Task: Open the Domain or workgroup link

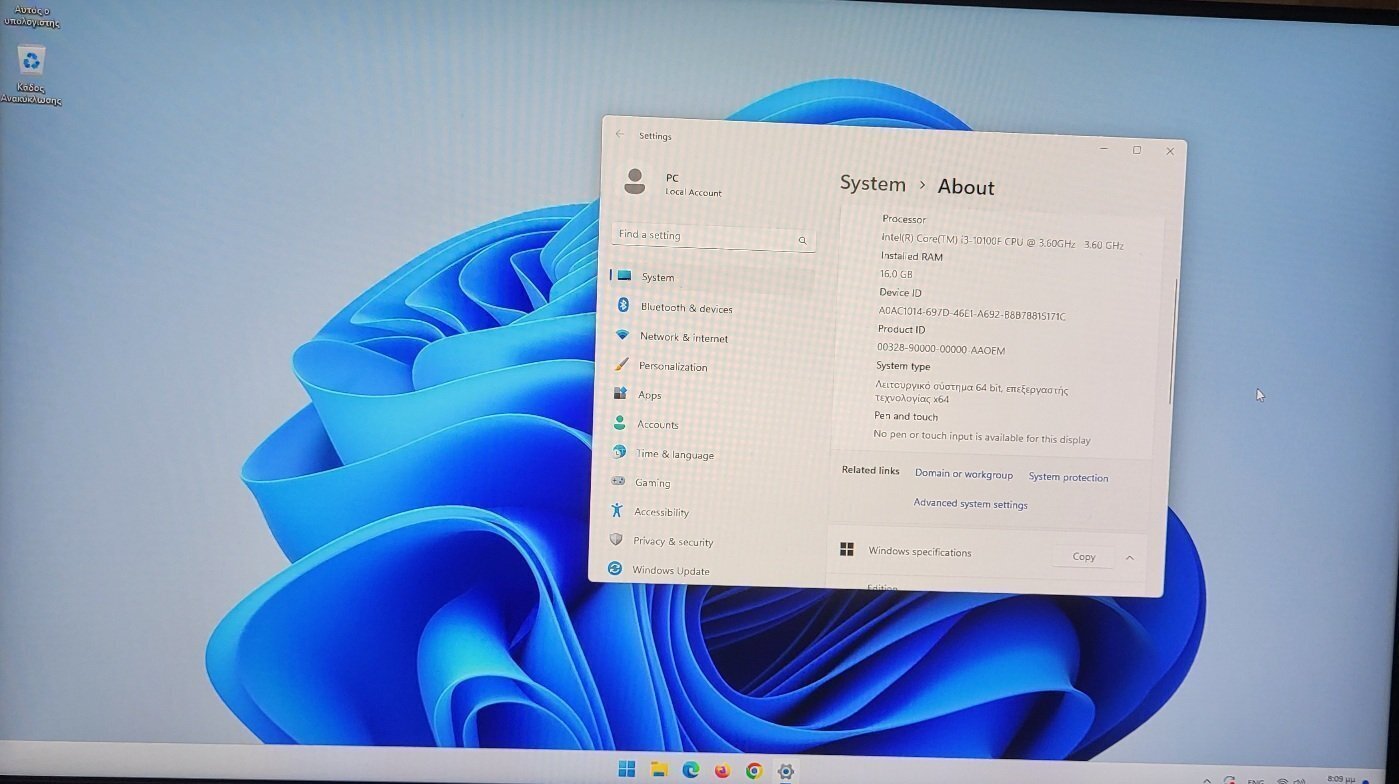Action: 963,474
